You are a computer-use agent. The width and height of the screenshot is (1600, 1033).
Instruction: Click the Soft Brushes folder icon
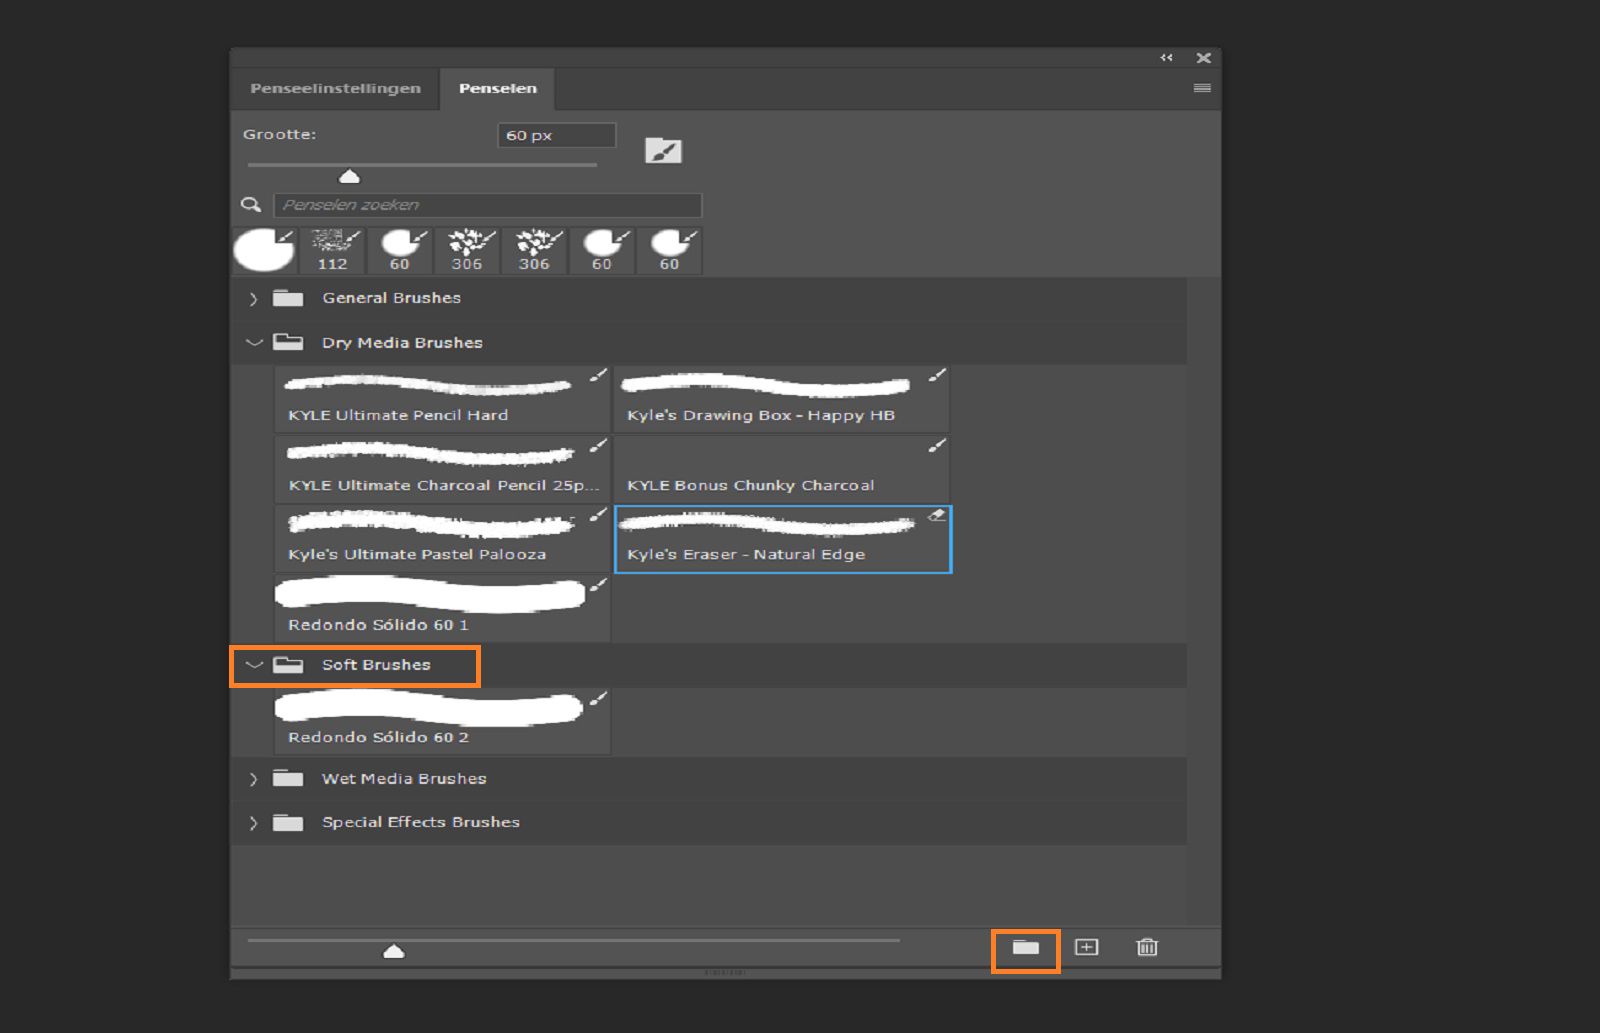[288, 665]
